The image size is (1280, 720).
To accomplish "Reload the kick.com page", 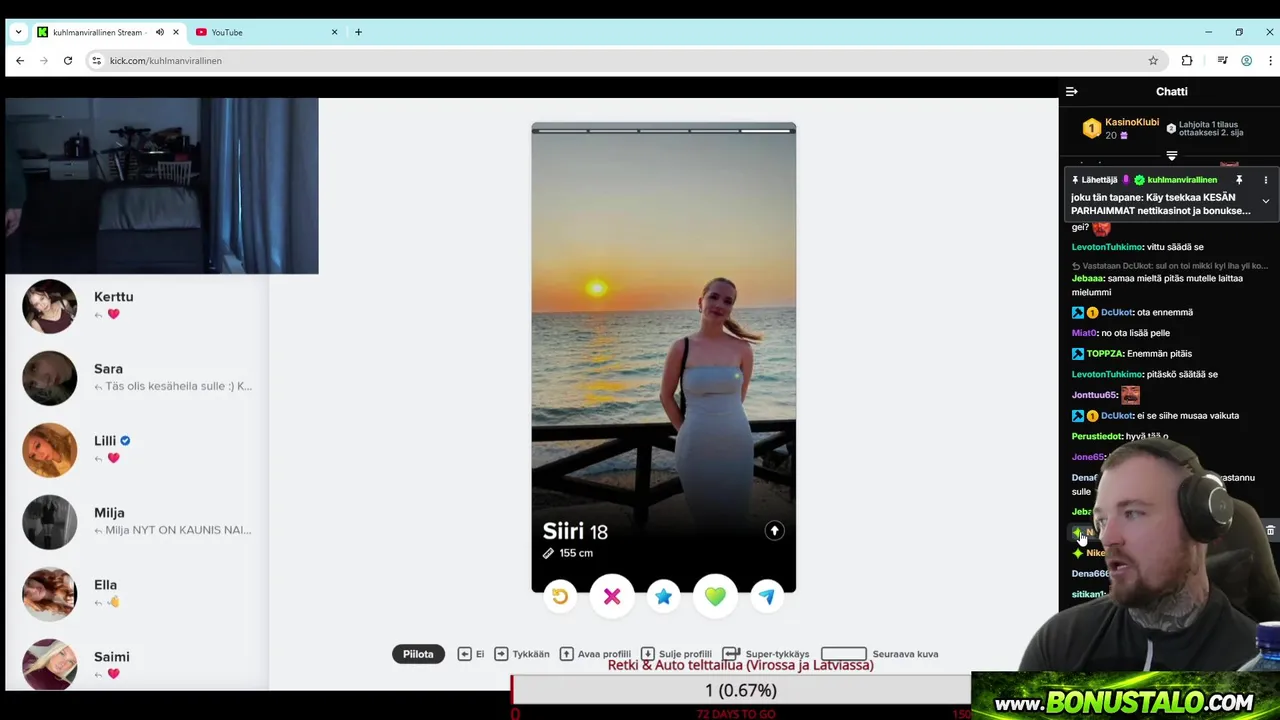I will (68, 60).
